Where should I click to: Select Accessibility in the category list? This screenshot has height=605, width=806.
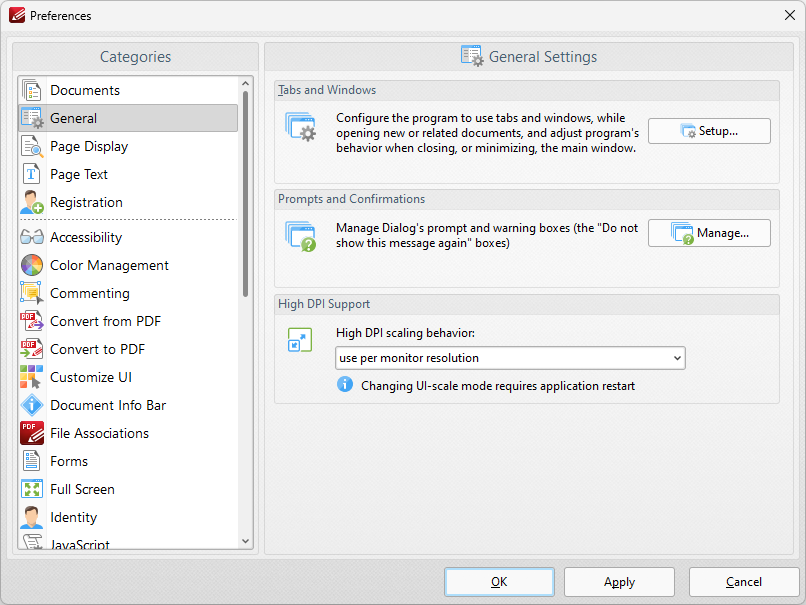click(x=129, y=237)
